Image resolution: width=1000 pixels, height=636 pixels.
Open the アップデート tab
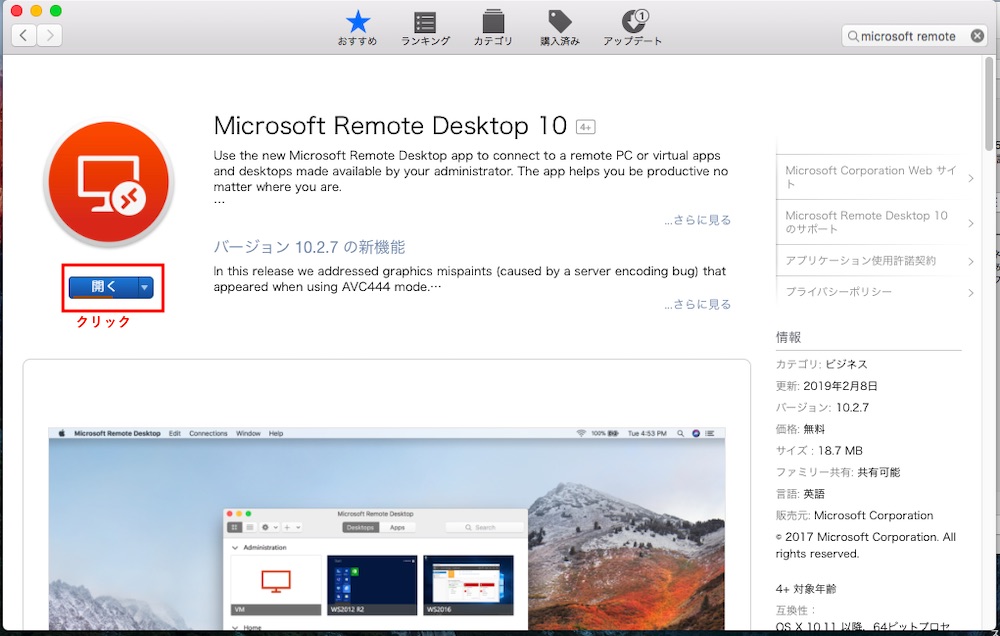click(x=633, y=28)
